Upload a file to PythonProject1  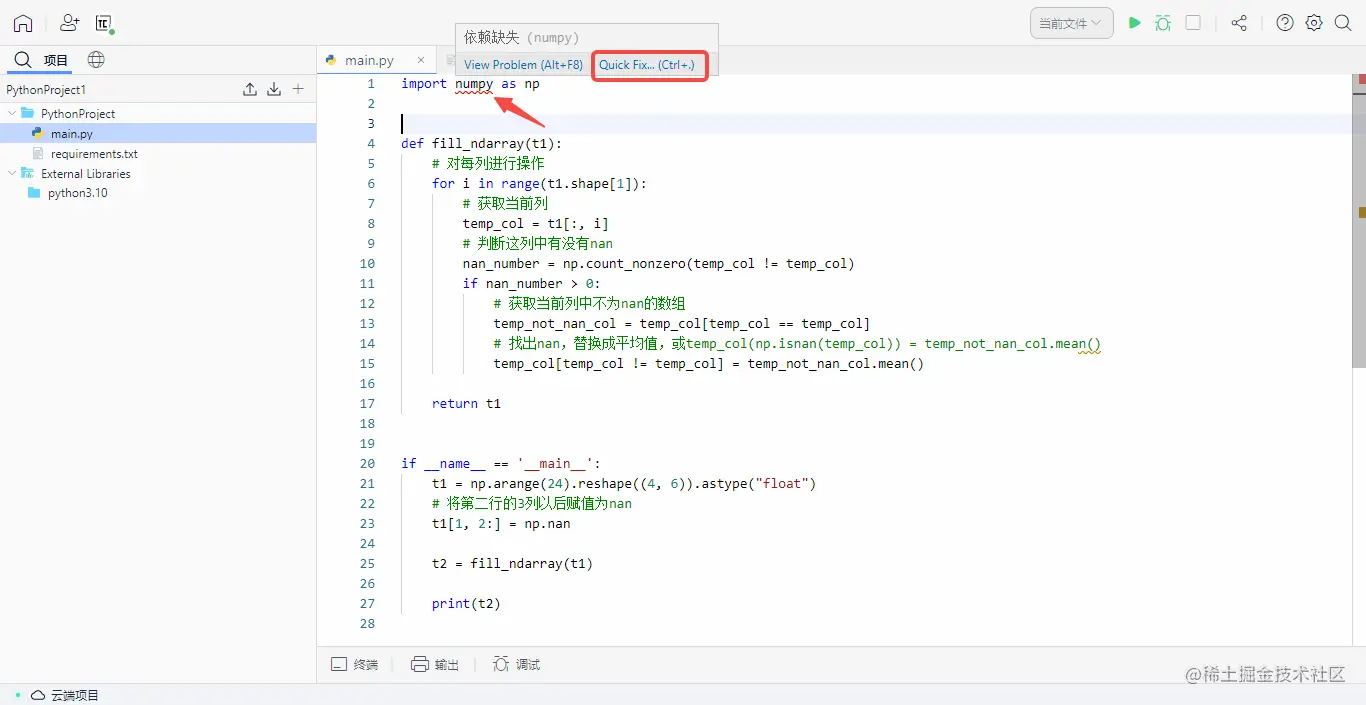[x=250, y=89]
